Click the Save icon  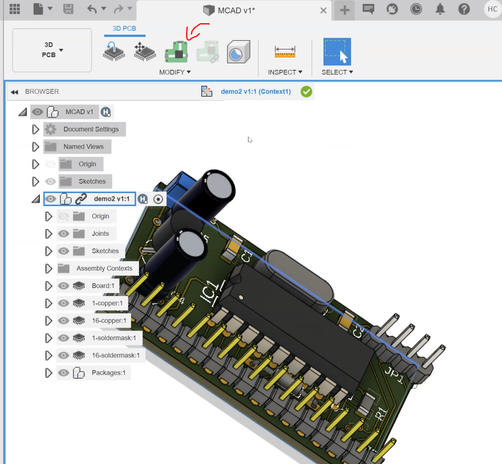(68, 9)
